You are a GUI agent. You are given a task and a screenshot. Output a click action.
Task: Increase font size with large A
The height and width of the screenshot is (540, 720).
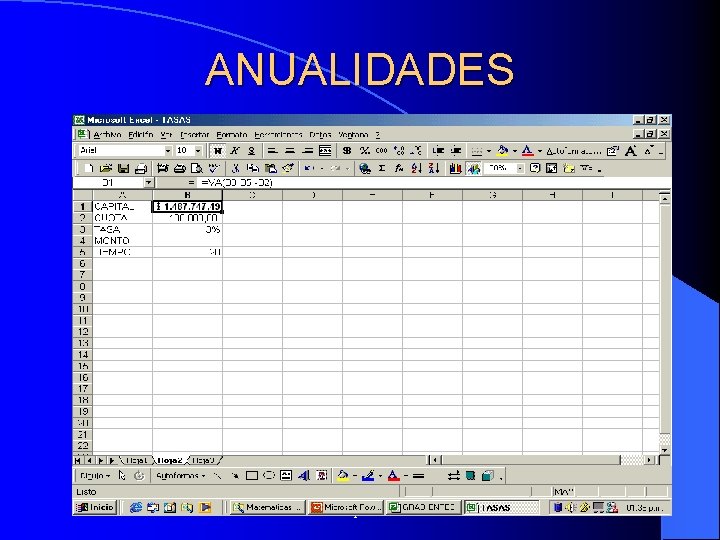pyautogui.click(x=631, y=151)
